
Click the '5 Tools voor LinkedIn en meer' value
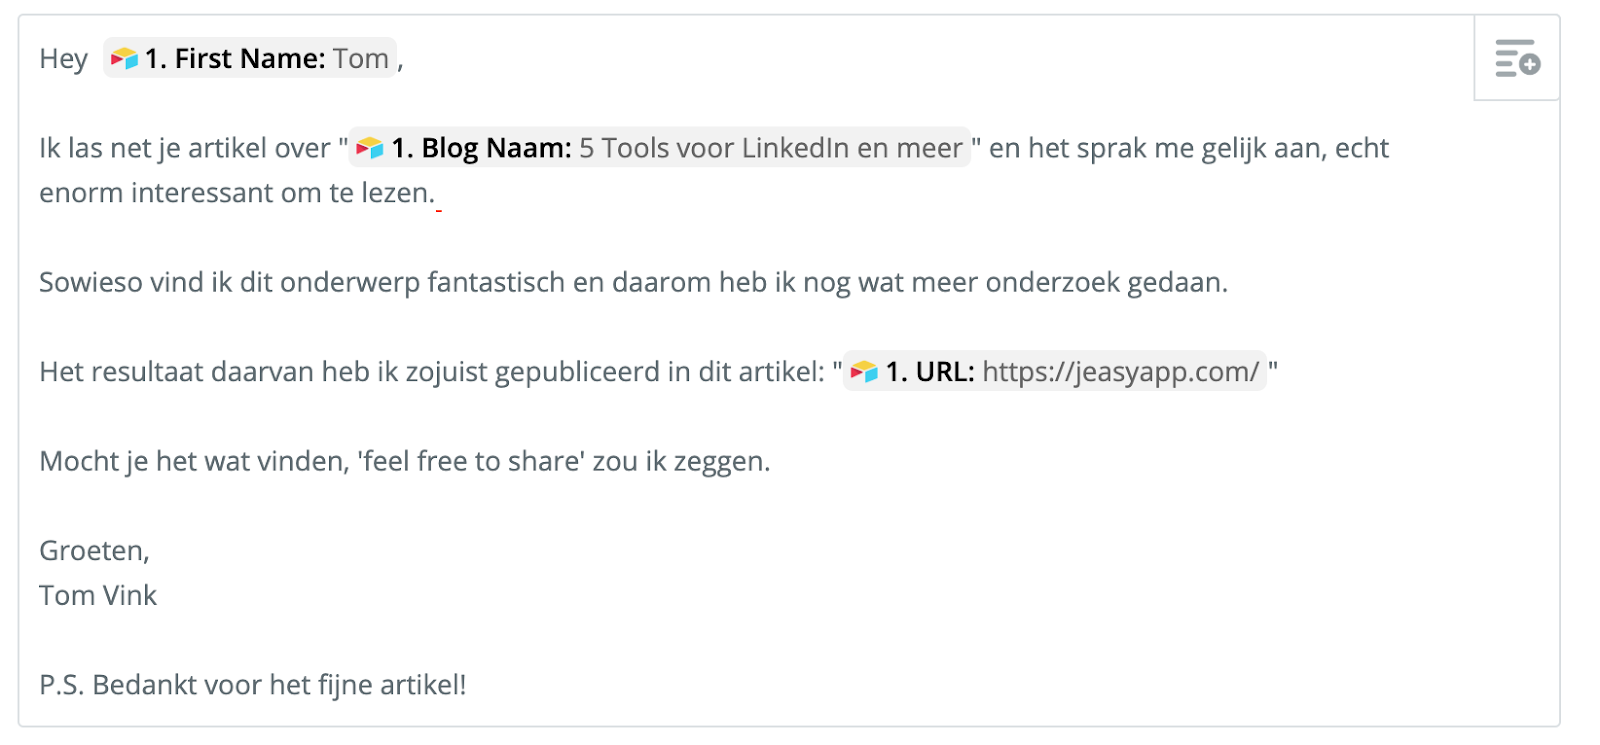coord(771,148)
